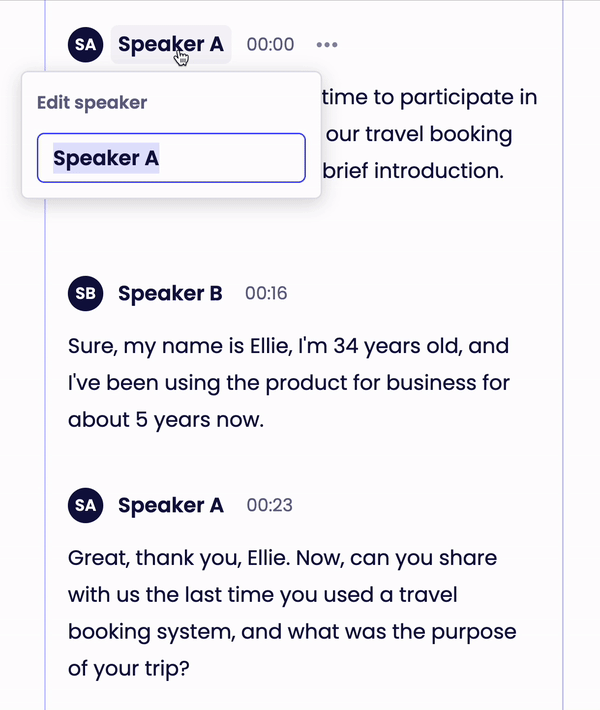This screenshot has height=710, width=600.
Task: Open Speaker A name editor at 00:23
Action: tap(170, 505)
